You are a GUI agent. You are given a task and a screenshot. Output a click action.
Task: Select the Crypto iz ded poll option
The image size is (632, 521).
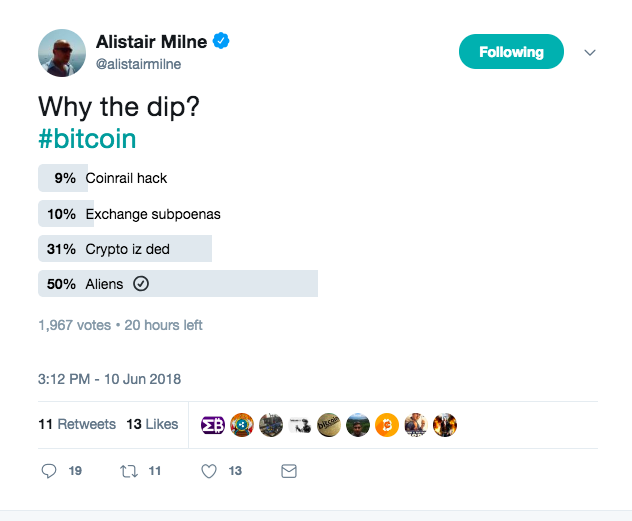[x=122, y=249]
